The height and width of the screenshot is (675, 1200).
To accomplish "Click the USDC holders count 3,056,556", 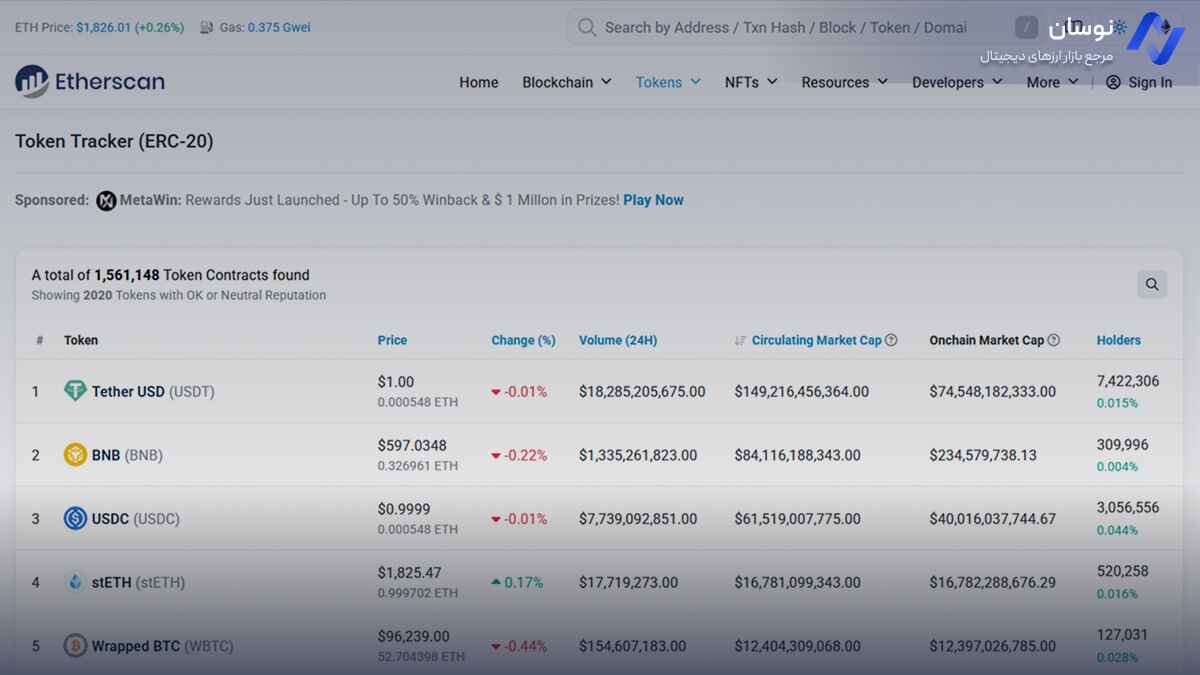I will (x=1128, y=508).
